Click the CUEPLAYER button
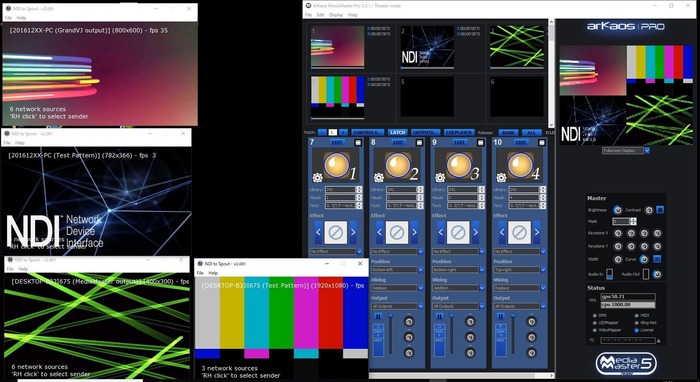This screenshot has height=382, width=700. (x=459, y=133)
